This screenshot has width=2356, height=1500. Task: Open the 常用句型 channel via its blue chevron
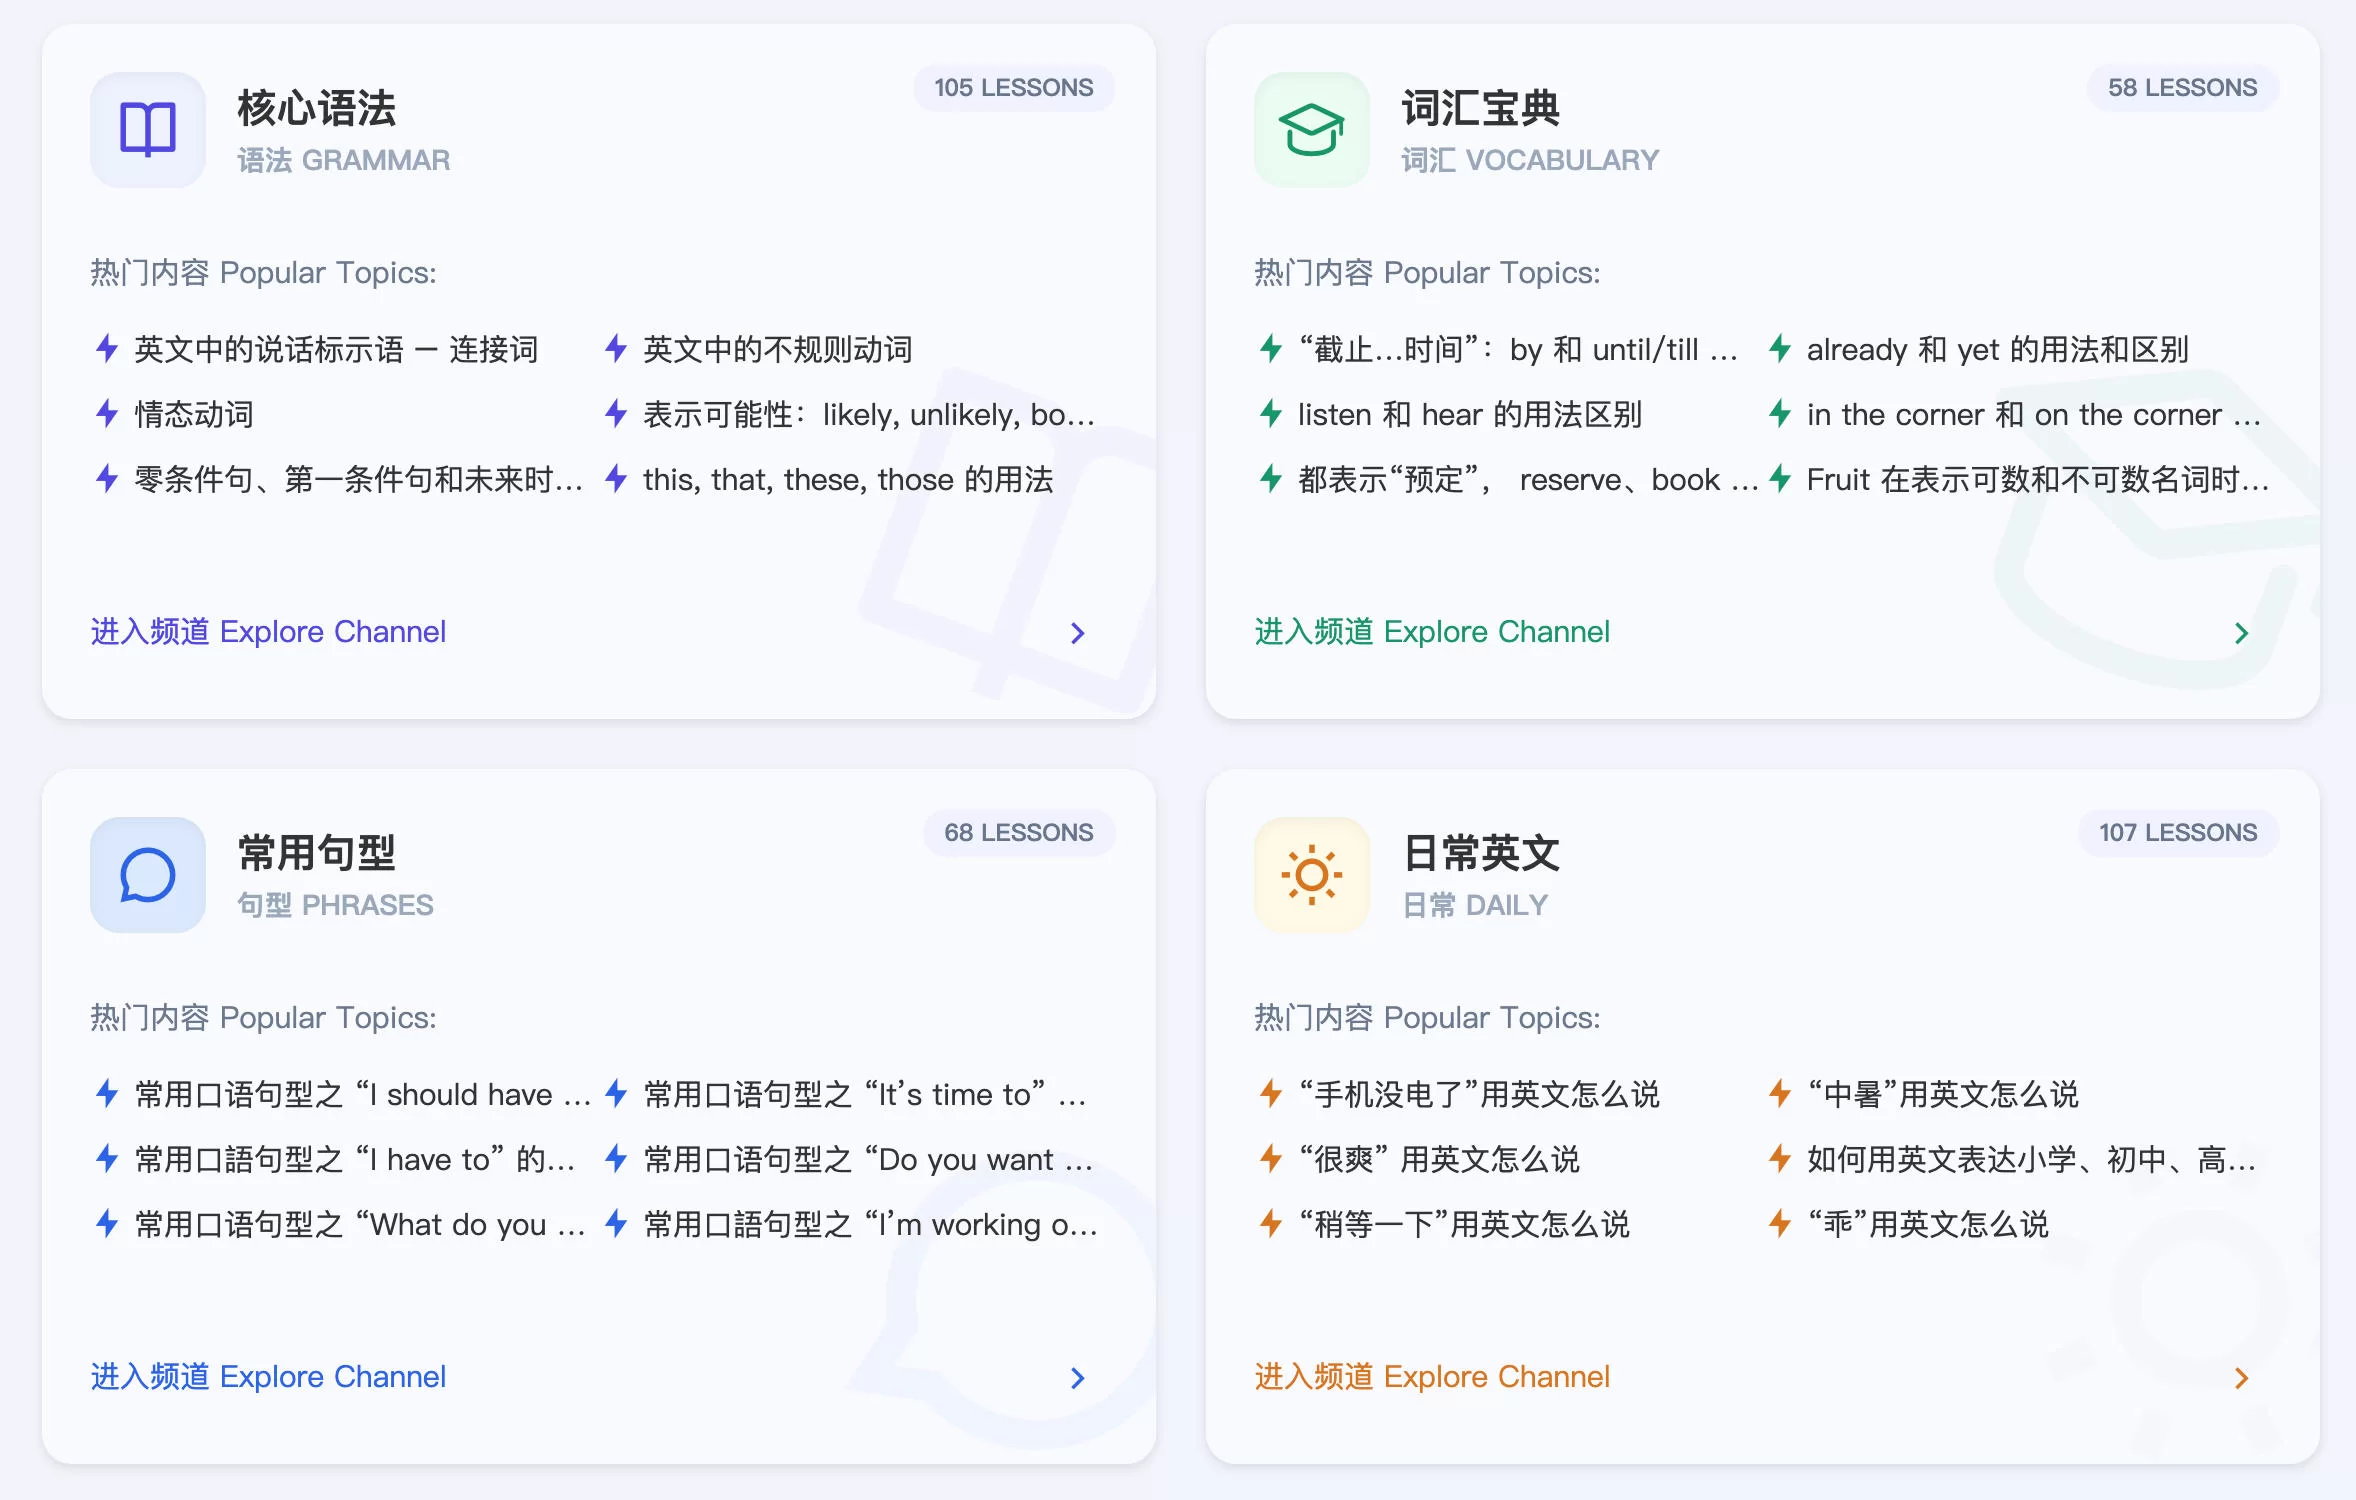[1077, 1378]
